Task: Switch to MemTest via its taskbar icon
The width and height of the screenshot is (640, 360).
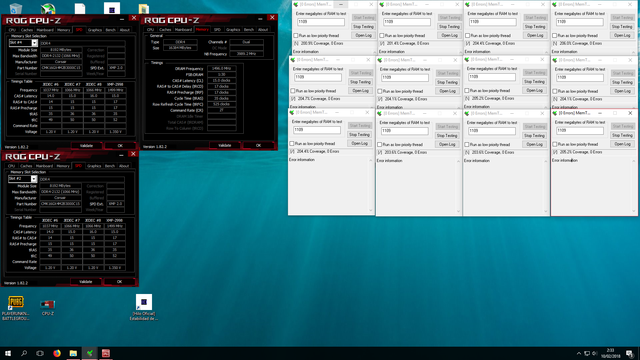Action: (89, 353)
